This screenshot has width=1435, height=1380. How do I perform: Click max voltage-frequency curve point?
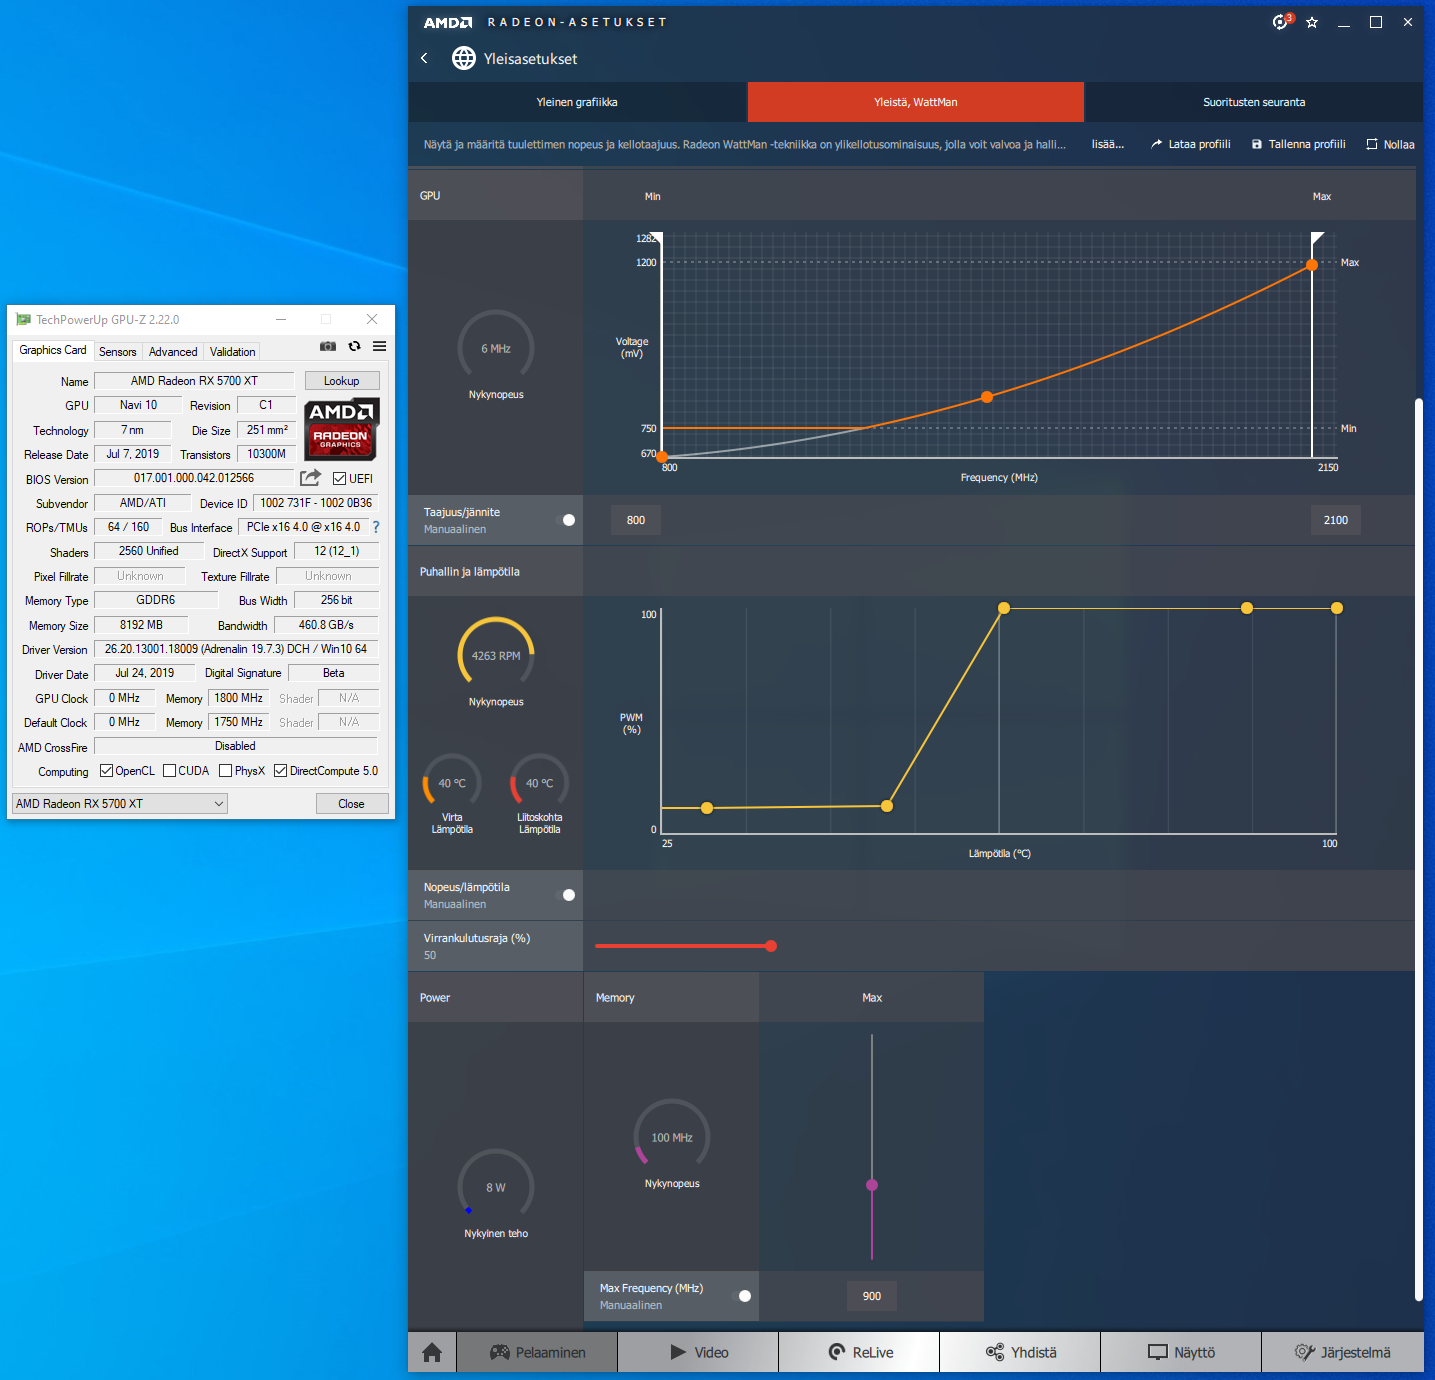(1312, 265)
